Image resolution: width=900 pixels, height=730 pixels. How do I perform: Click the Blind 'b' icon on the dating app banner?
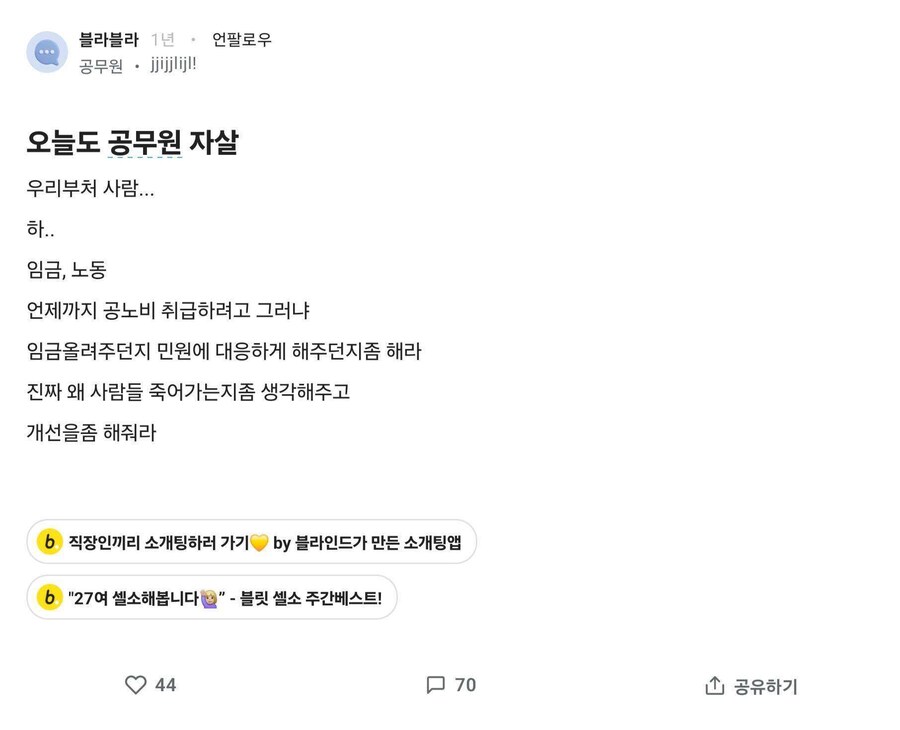(48, 541)
